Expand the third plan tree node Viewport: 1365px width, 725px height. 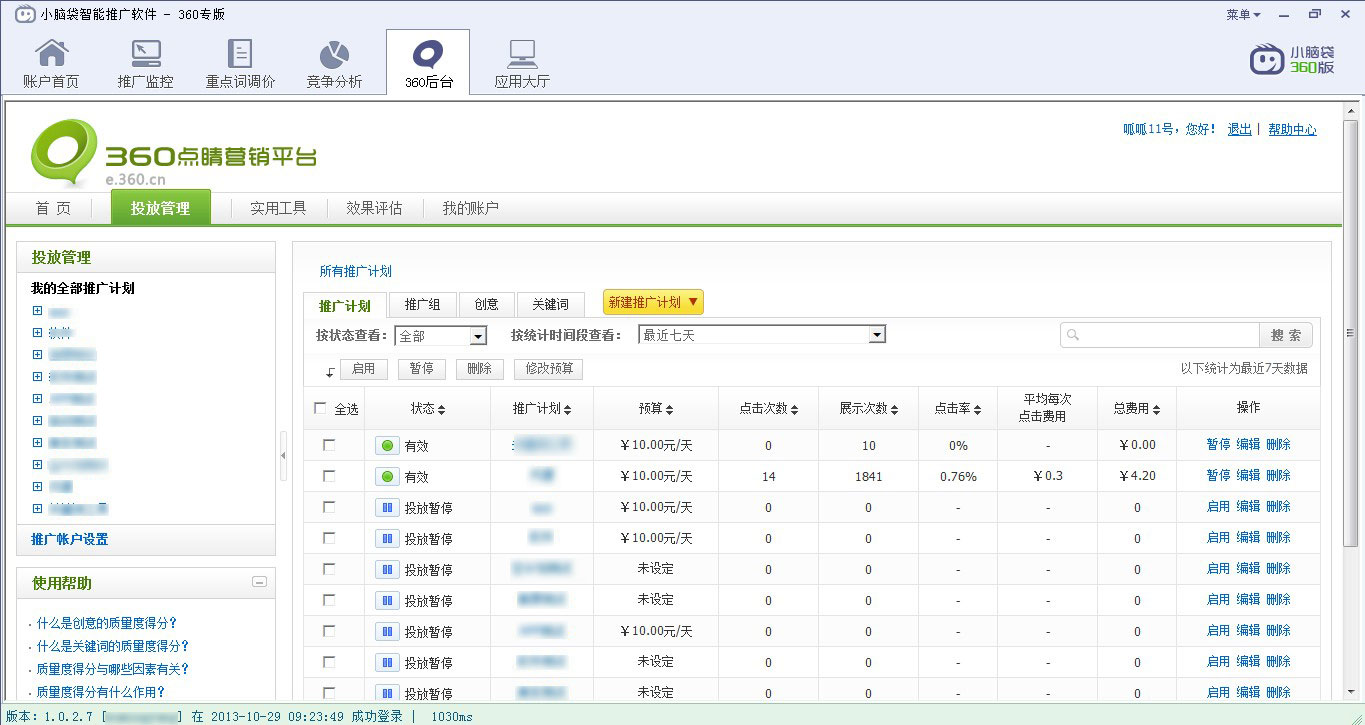click(x=37, y=355)
